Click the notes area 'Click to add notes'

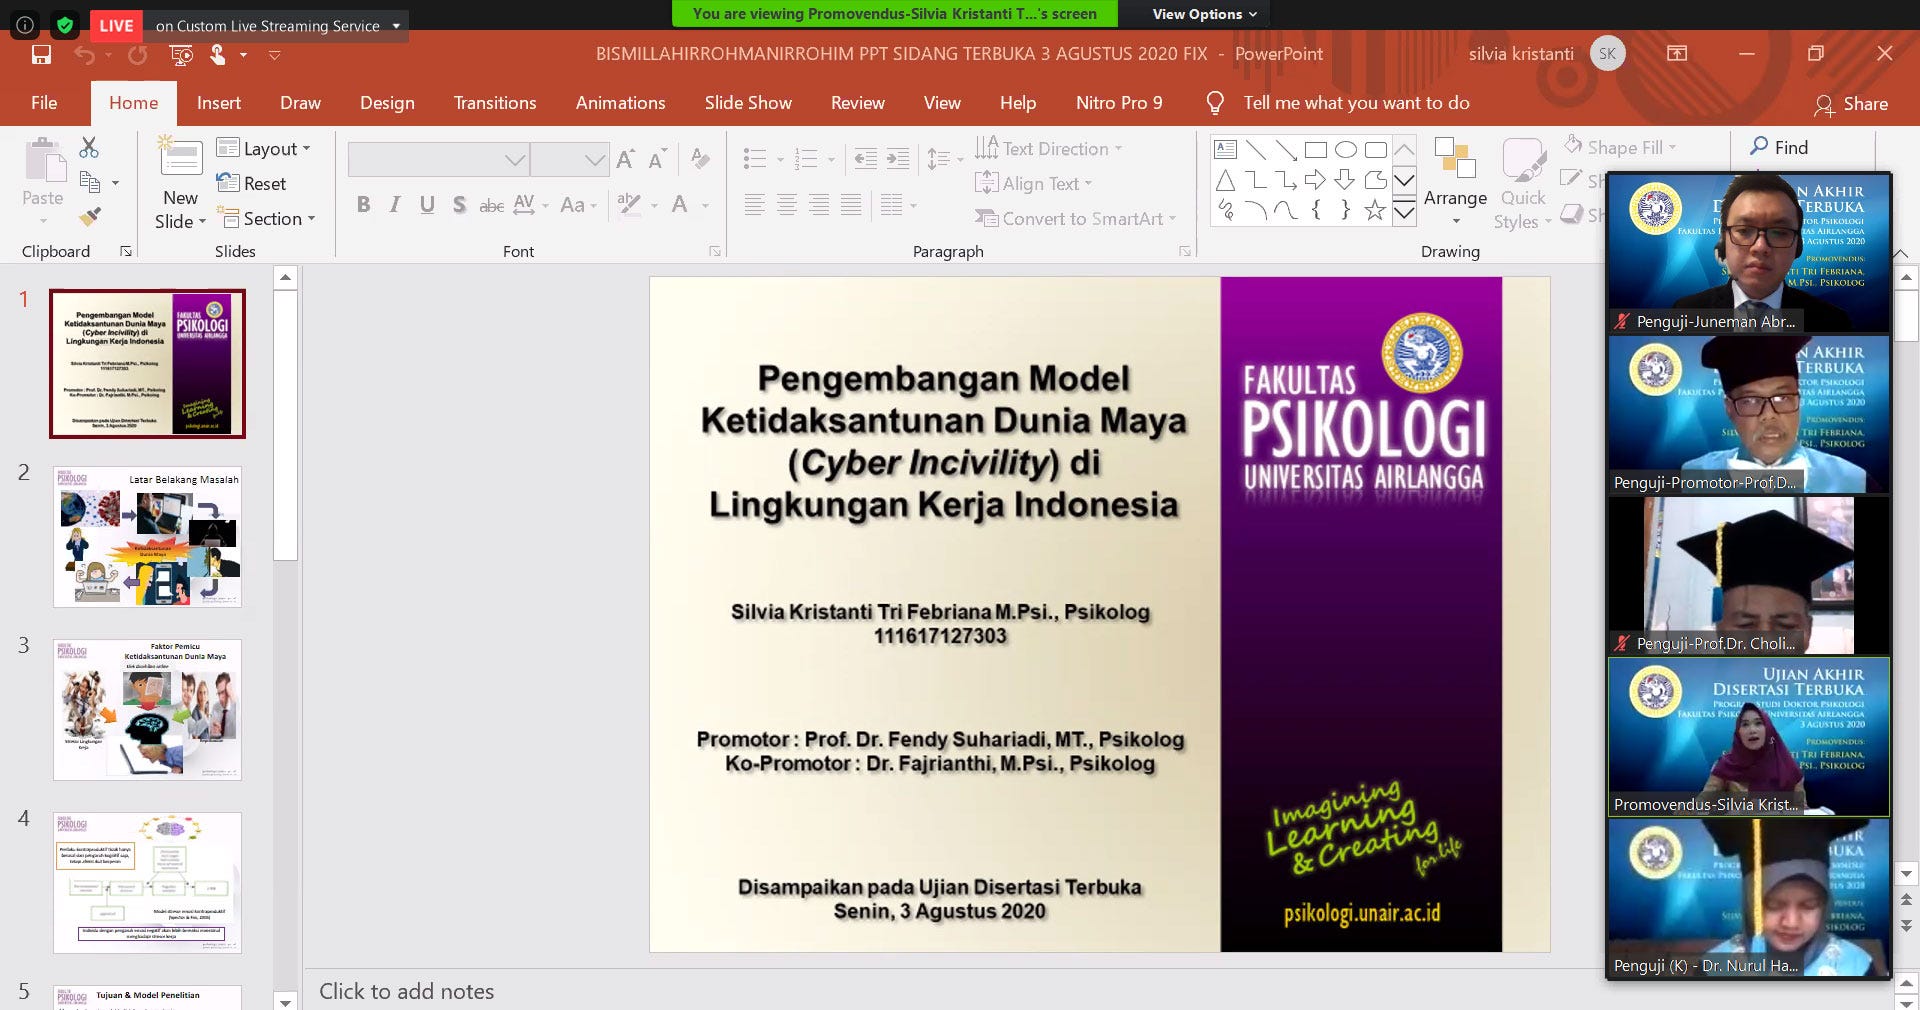[406, 991]
